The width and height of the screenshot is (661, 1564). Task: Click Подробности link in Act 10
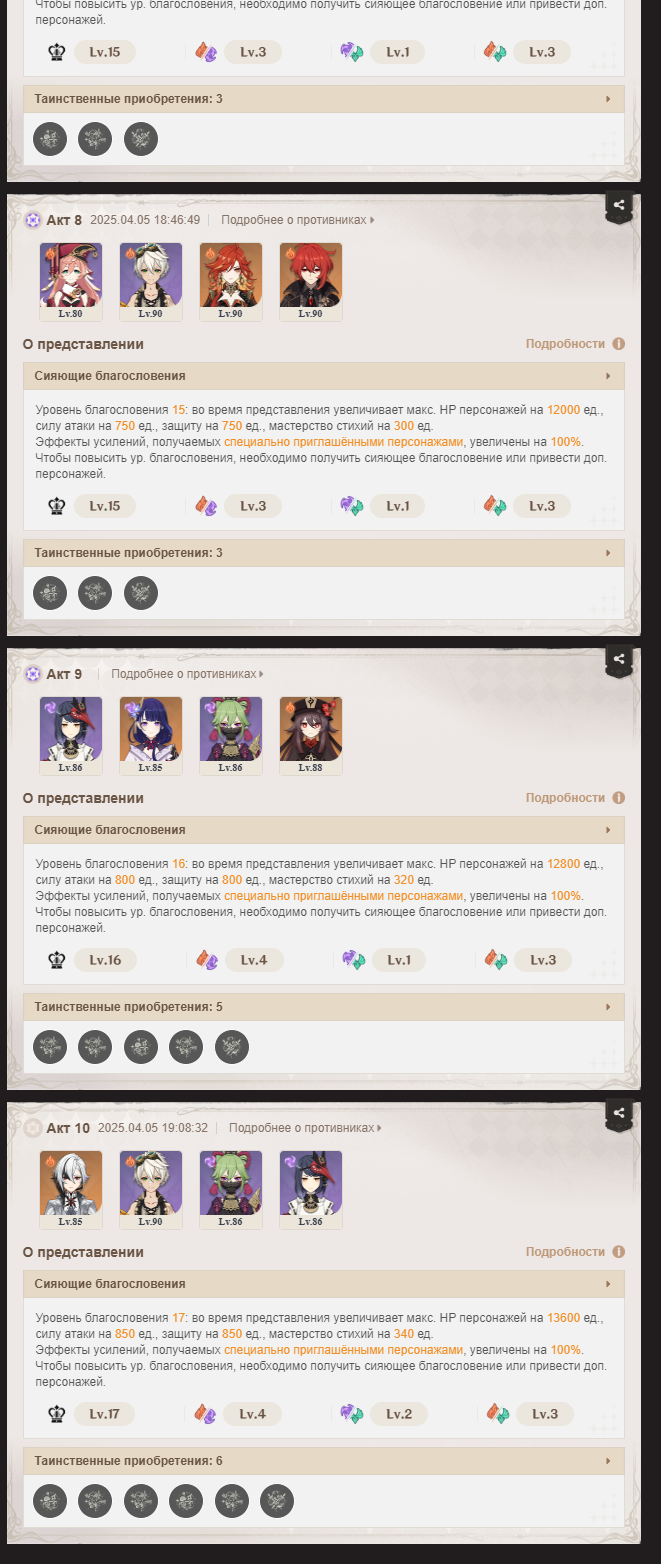pyautogui.click(x=565, y=1252)
